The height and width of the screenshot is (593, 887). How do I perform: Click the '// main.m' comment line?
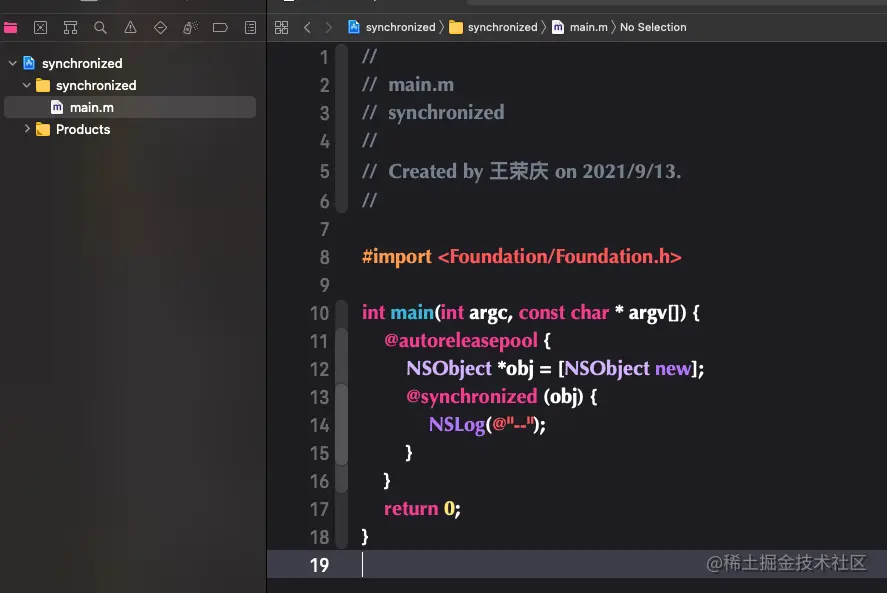408,85
